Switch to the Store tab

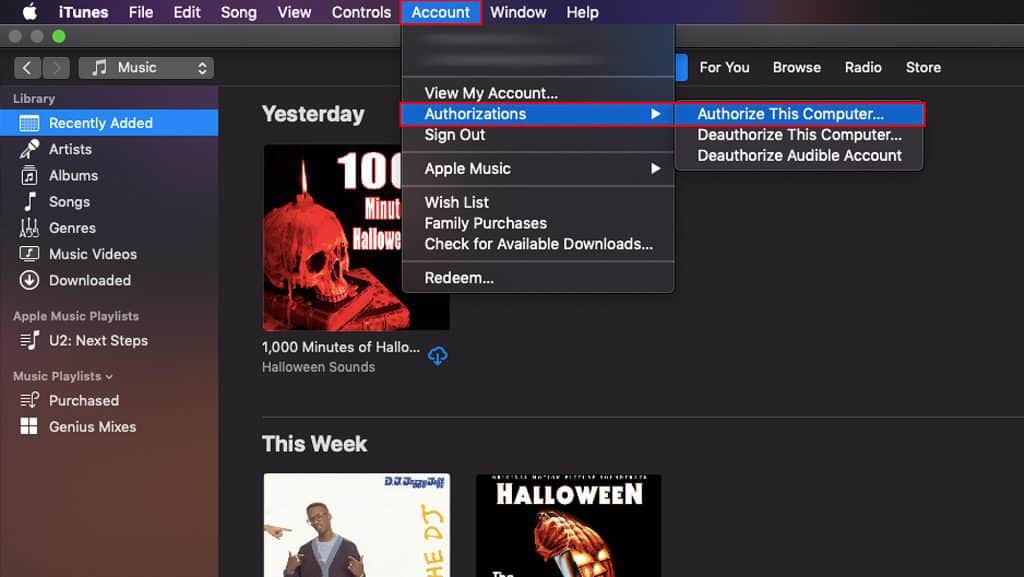(923, 67)
